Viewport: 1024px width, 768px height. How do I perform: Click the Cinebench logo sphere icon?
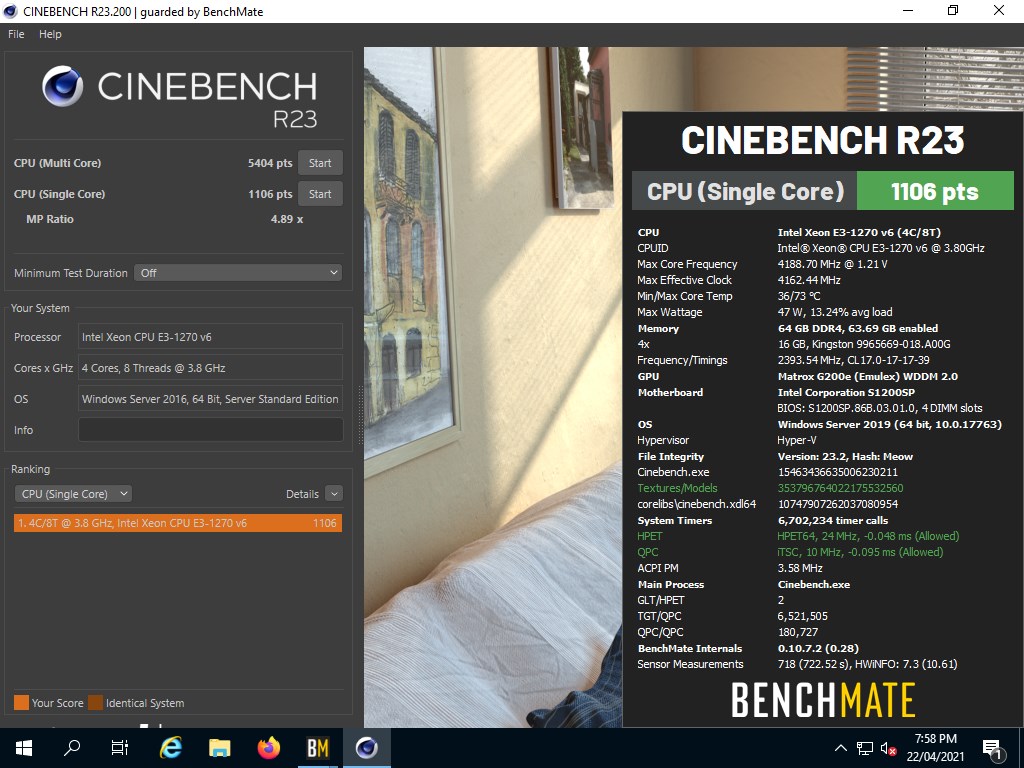tap(63, 86)
